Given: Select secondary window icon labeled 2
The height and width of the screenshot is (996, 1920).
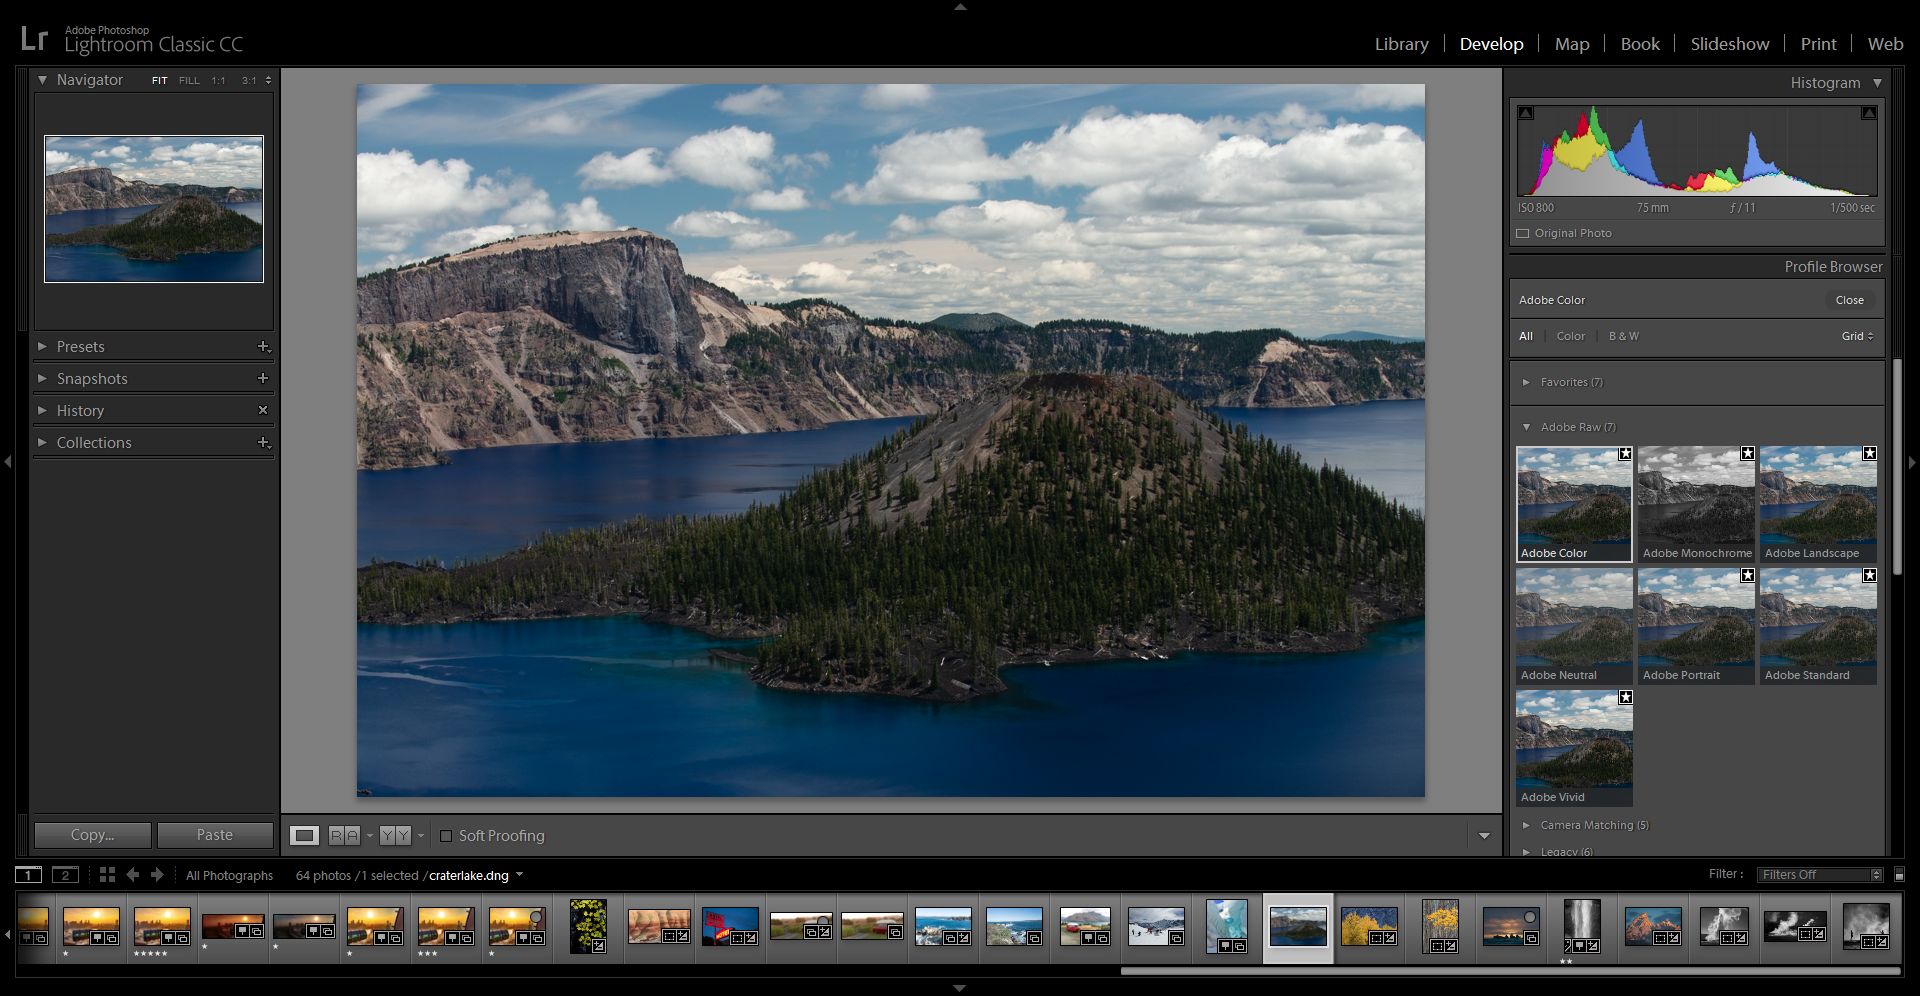Looking at the screenshot, I should (x=65, y=875).
